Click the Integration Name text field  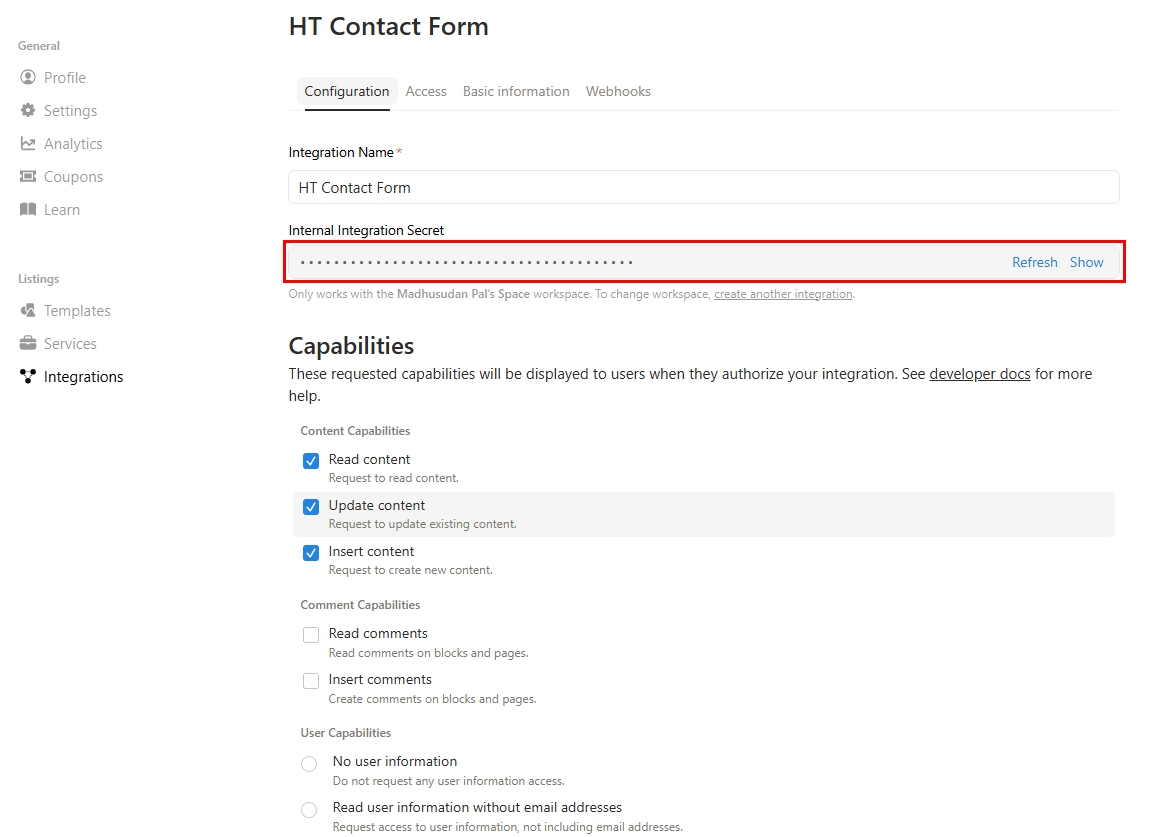[x=703, y=188]
